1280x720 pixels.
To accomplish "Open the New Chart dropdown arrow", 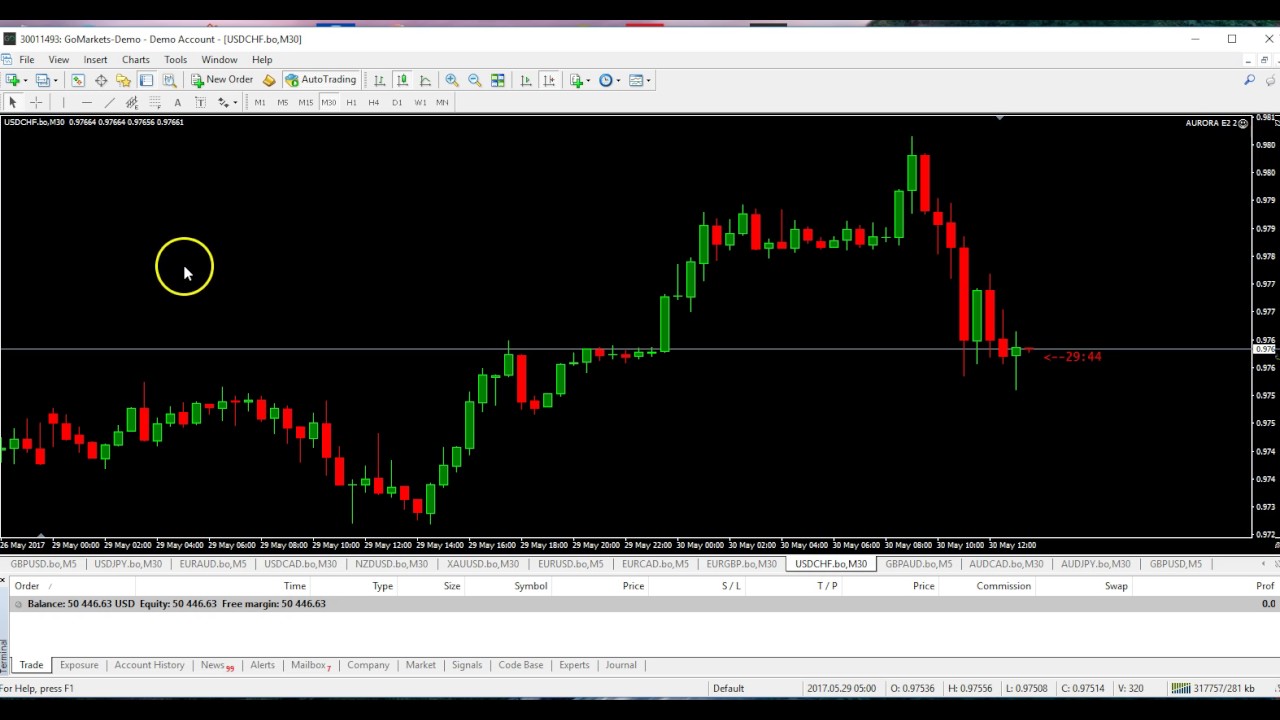I will [25, 80].
